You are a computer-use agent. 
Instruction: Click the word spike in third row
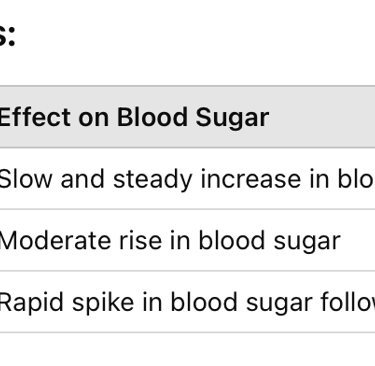[x=103, y=303]
